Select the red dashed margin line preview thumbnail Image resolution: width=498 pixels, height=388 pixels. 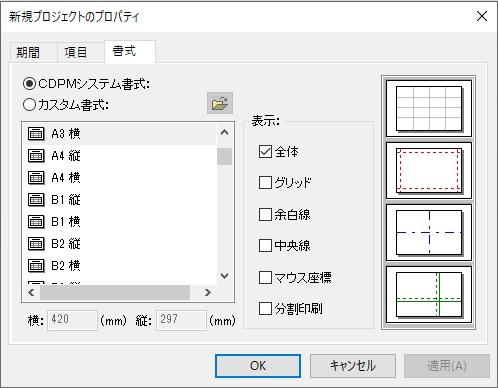tap(429, 170)
